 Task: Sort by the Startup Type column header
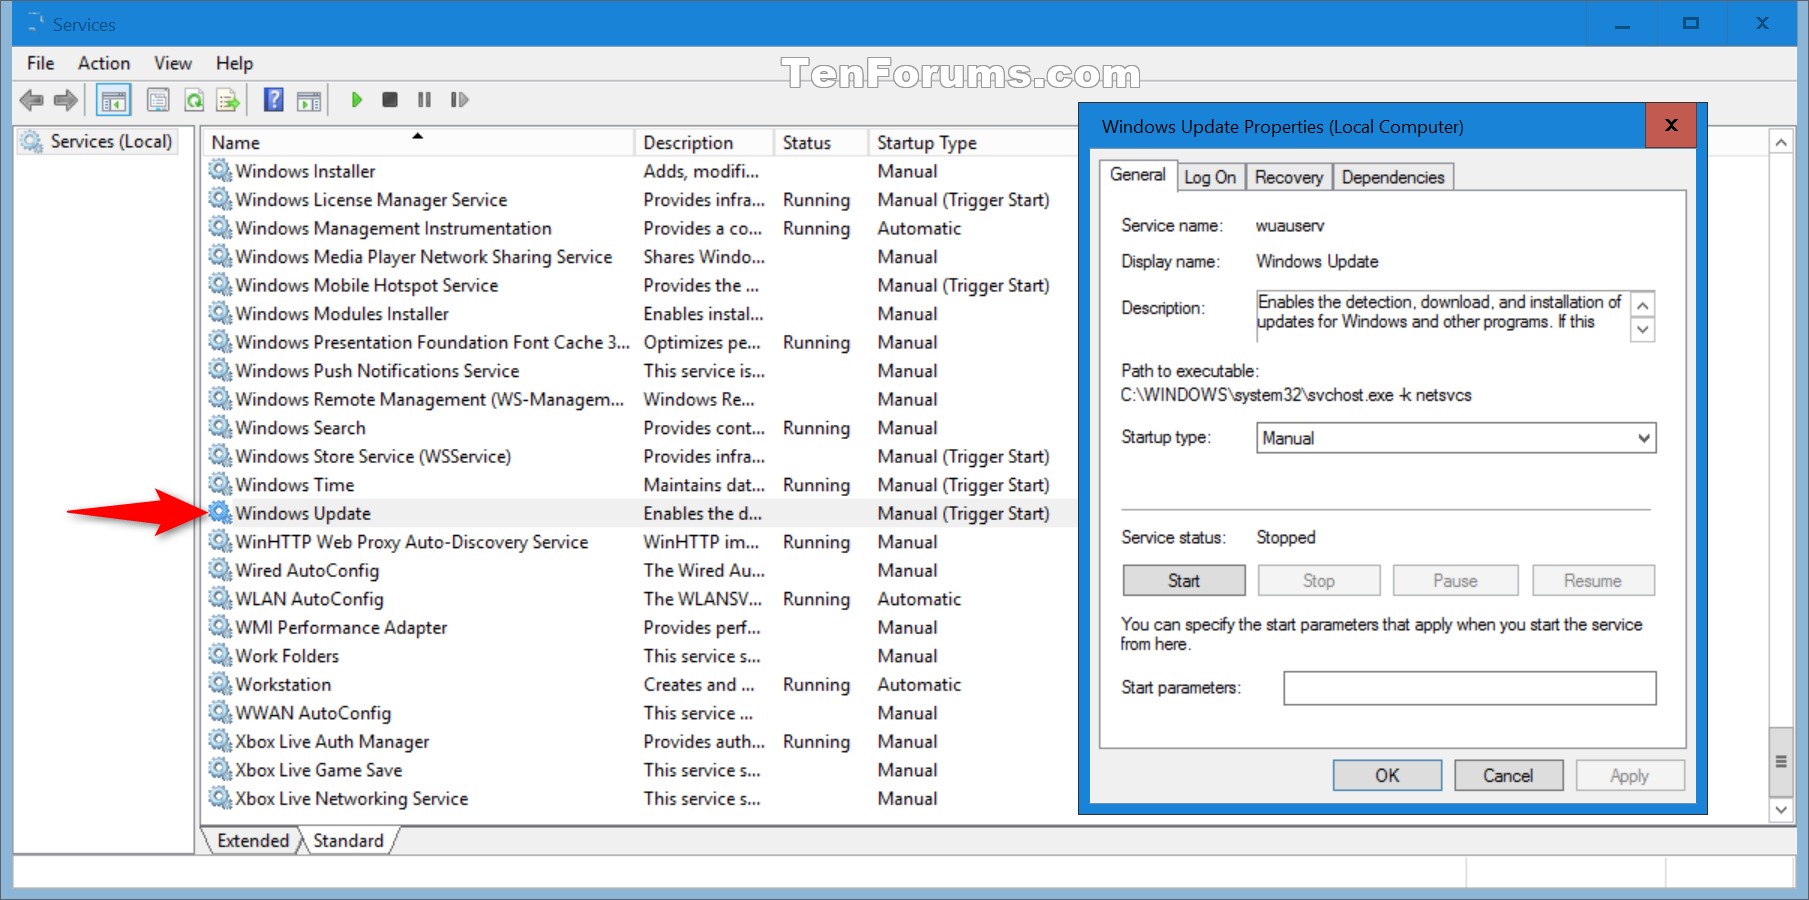tap(972, 143)
